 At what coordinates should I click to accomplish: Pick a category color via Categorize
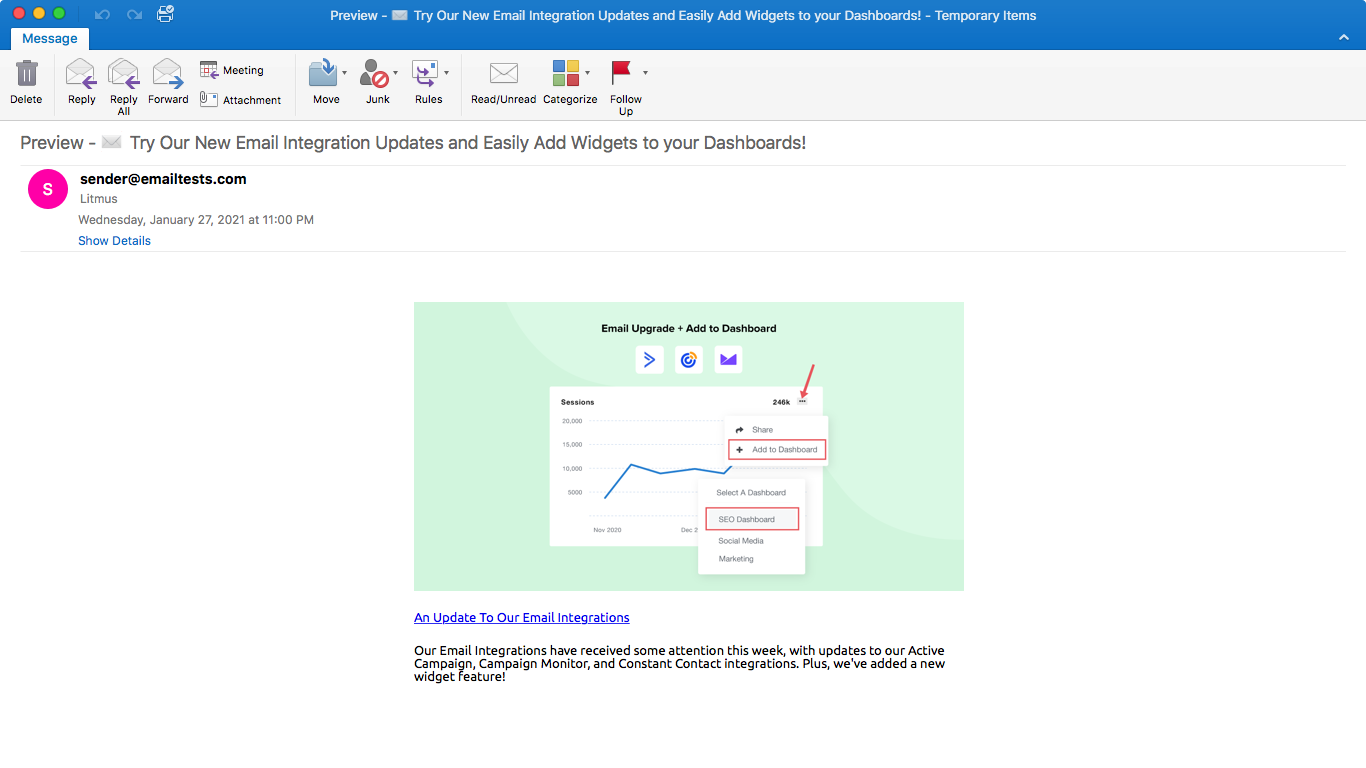[x=570, y=82]
